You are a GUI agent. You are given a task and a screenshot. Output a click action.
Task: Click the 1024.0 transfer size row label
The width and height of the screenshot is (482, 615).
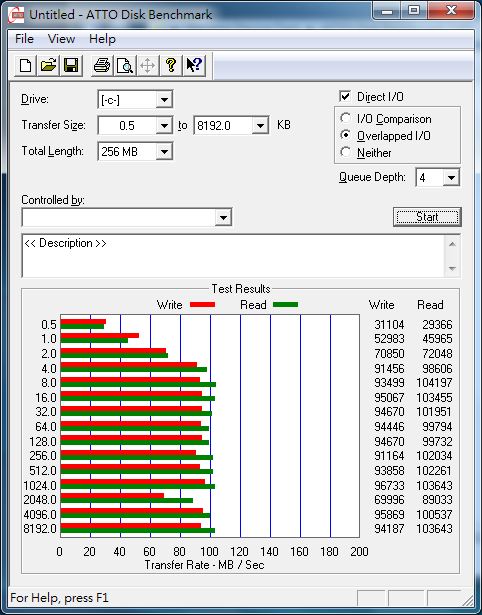point(40,485)
